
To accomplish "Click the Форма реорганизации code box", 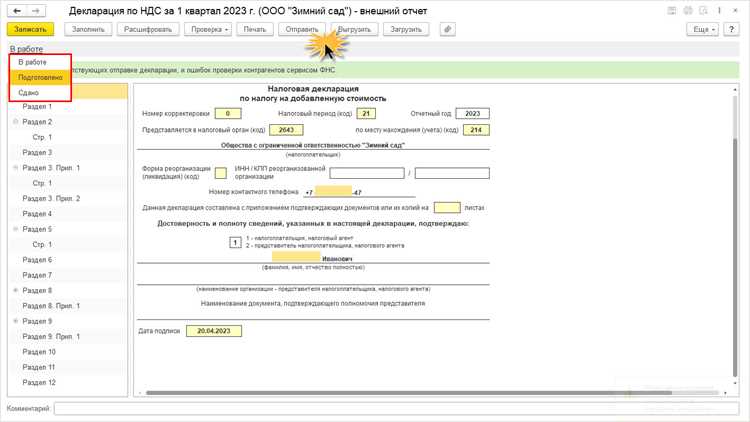I will (x=221, y=173).
